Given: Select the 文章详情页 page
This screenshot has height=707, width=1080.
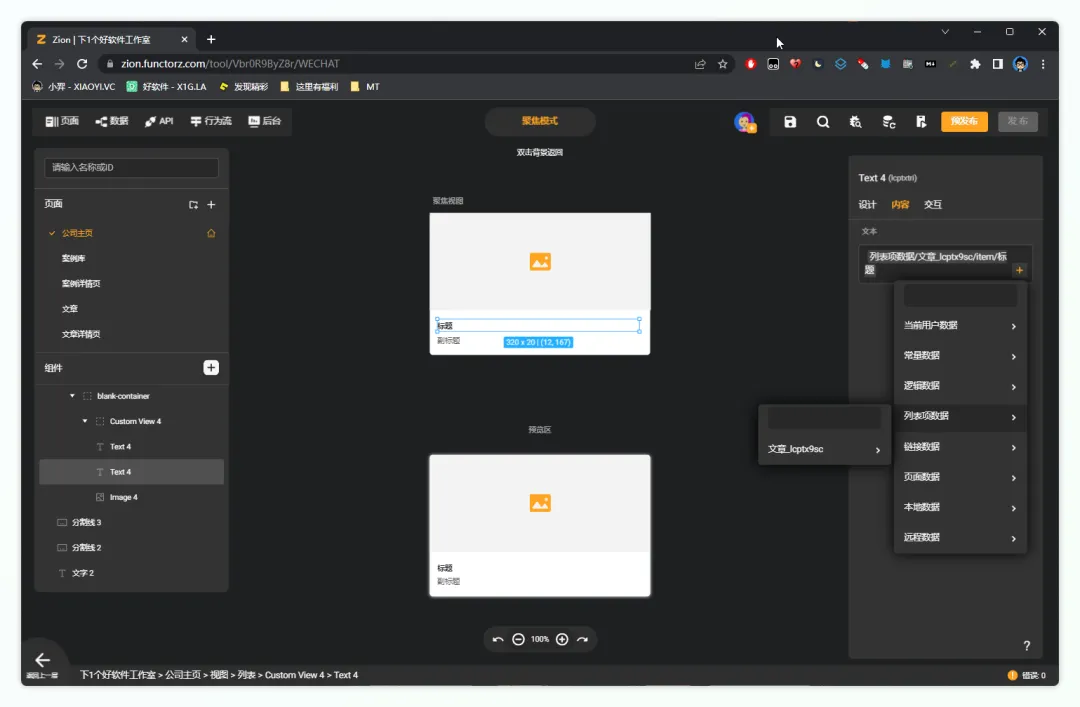Looking at the screenshot, I should coord(81,334).
